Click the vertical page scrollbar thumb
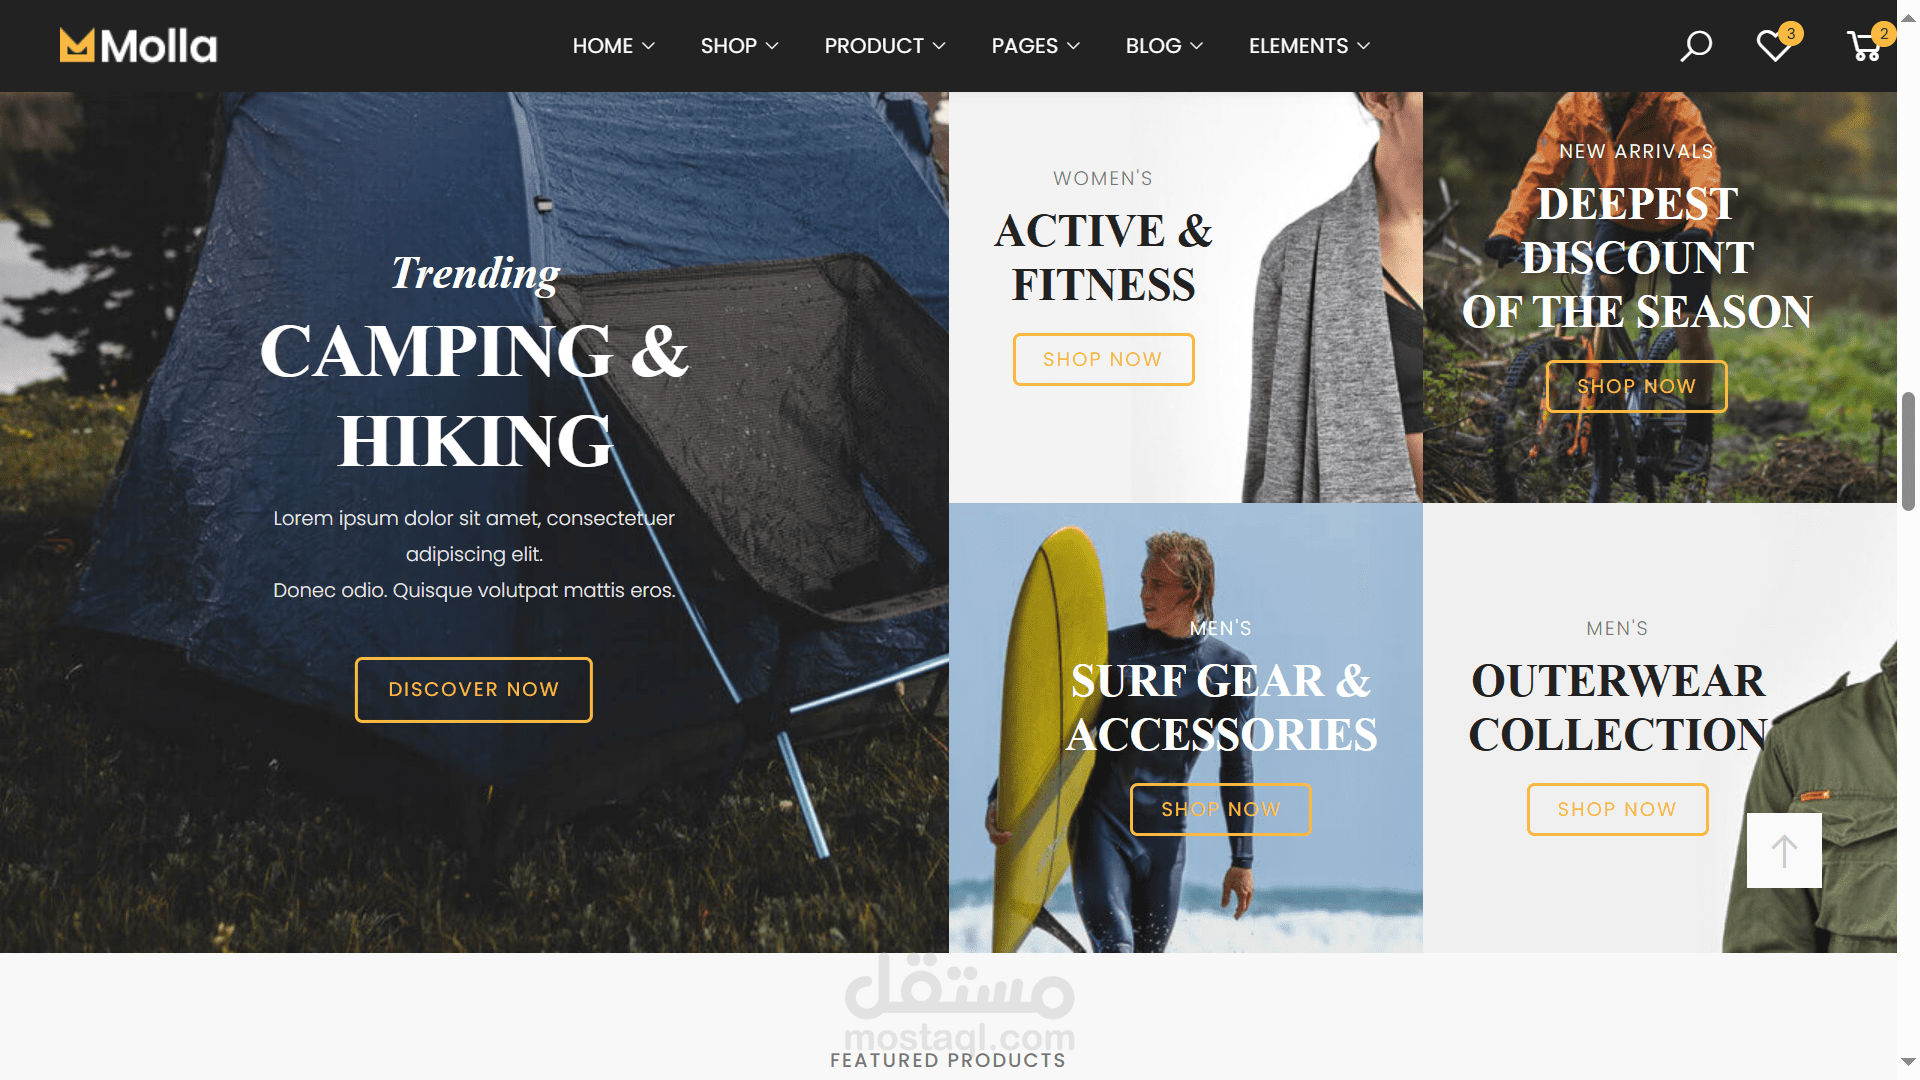This screenshot has height=1080, width=1920. point(1908,452)
